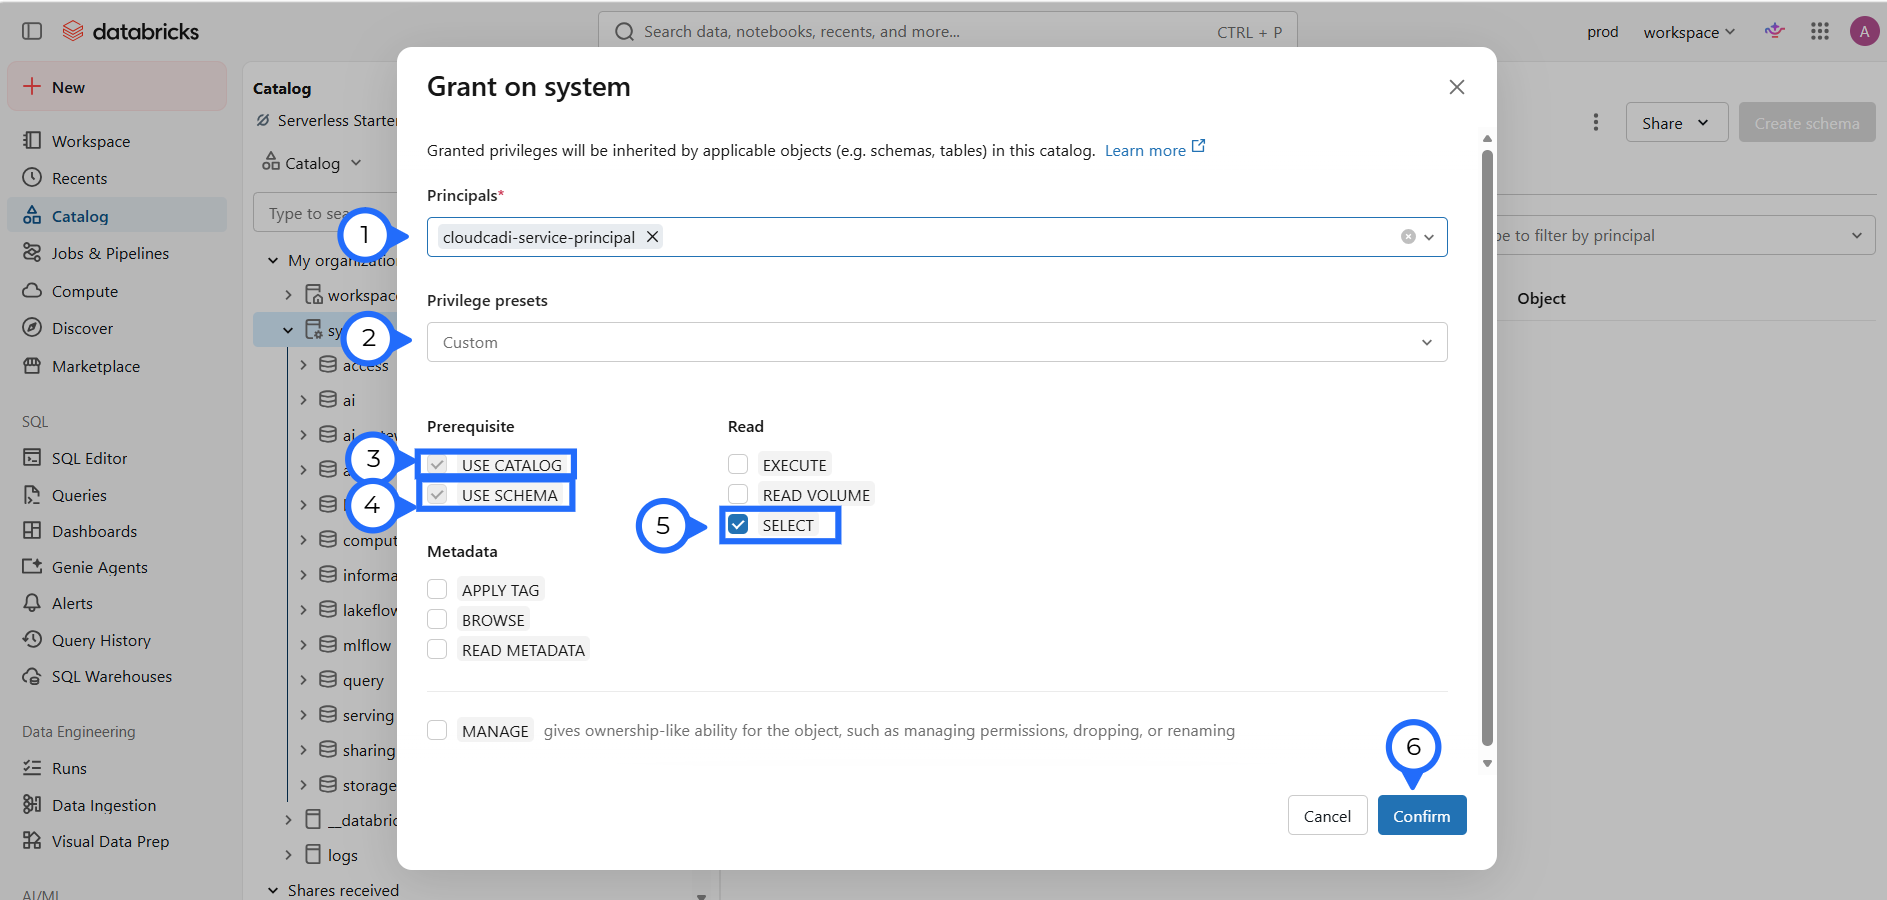Image resolution: width=1887 pixels, height=900 pixels.
Task: Cancel the grant dialog
Action: 1327,816
